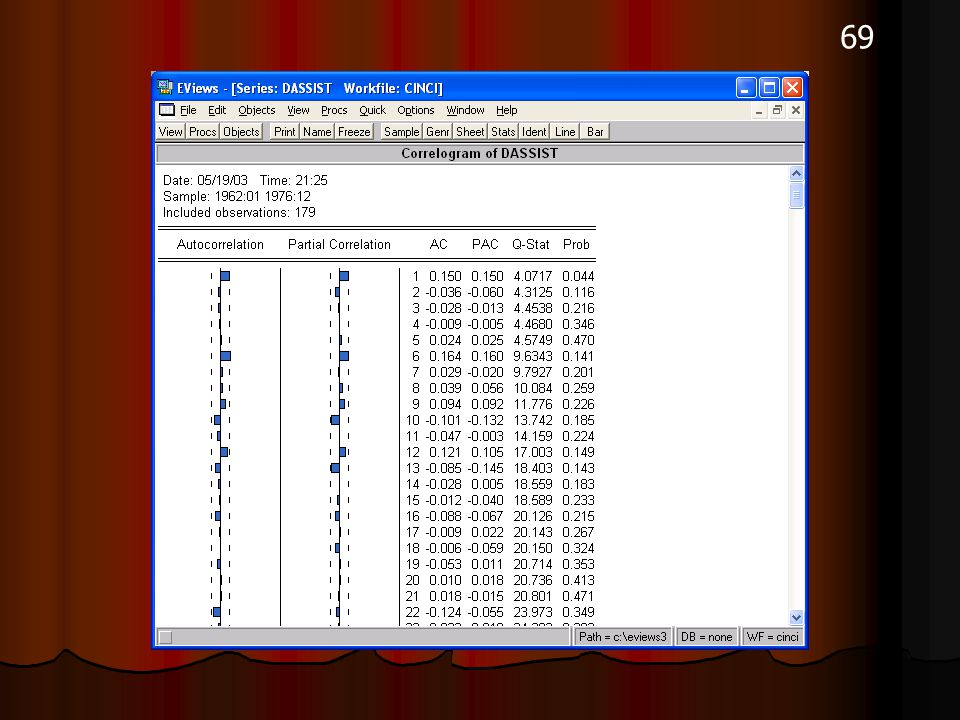Click the Path = c:\eviews3 status entry

(623, 637)
